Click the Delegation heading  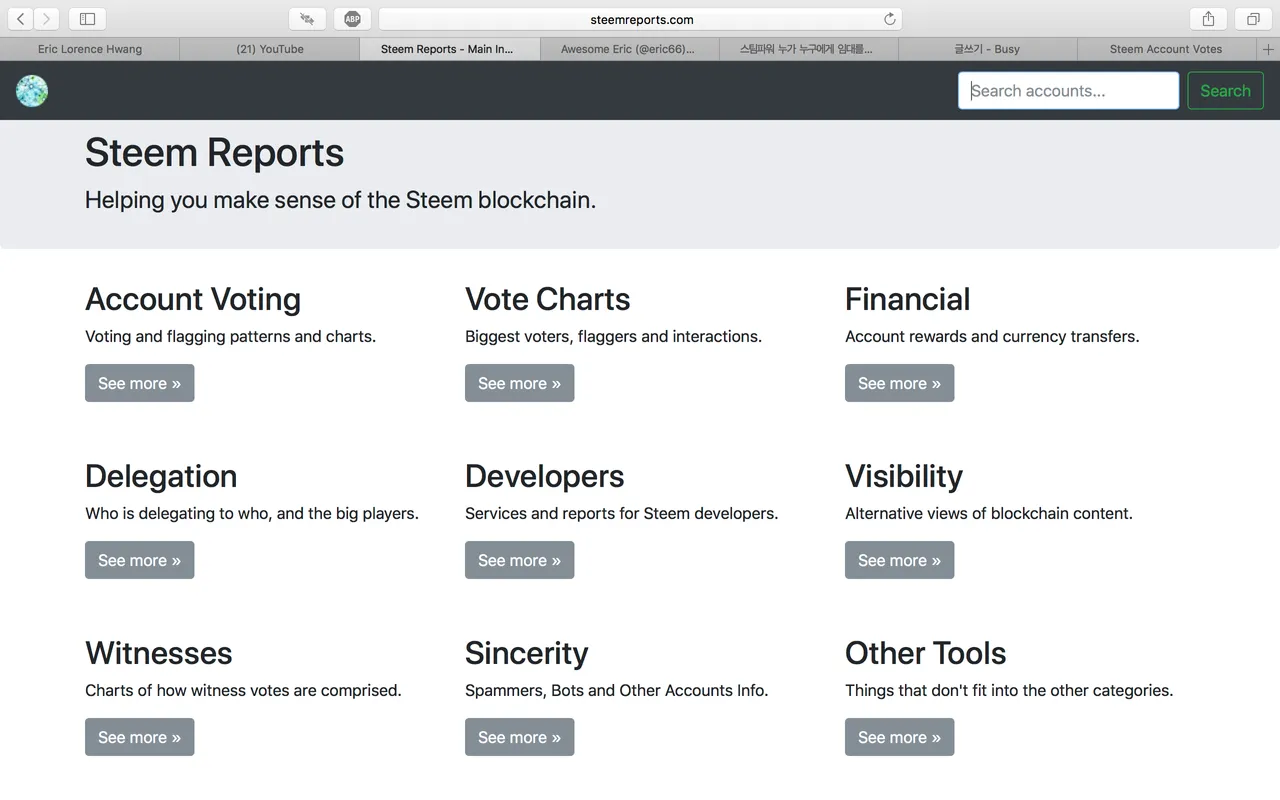coord(161,476)
